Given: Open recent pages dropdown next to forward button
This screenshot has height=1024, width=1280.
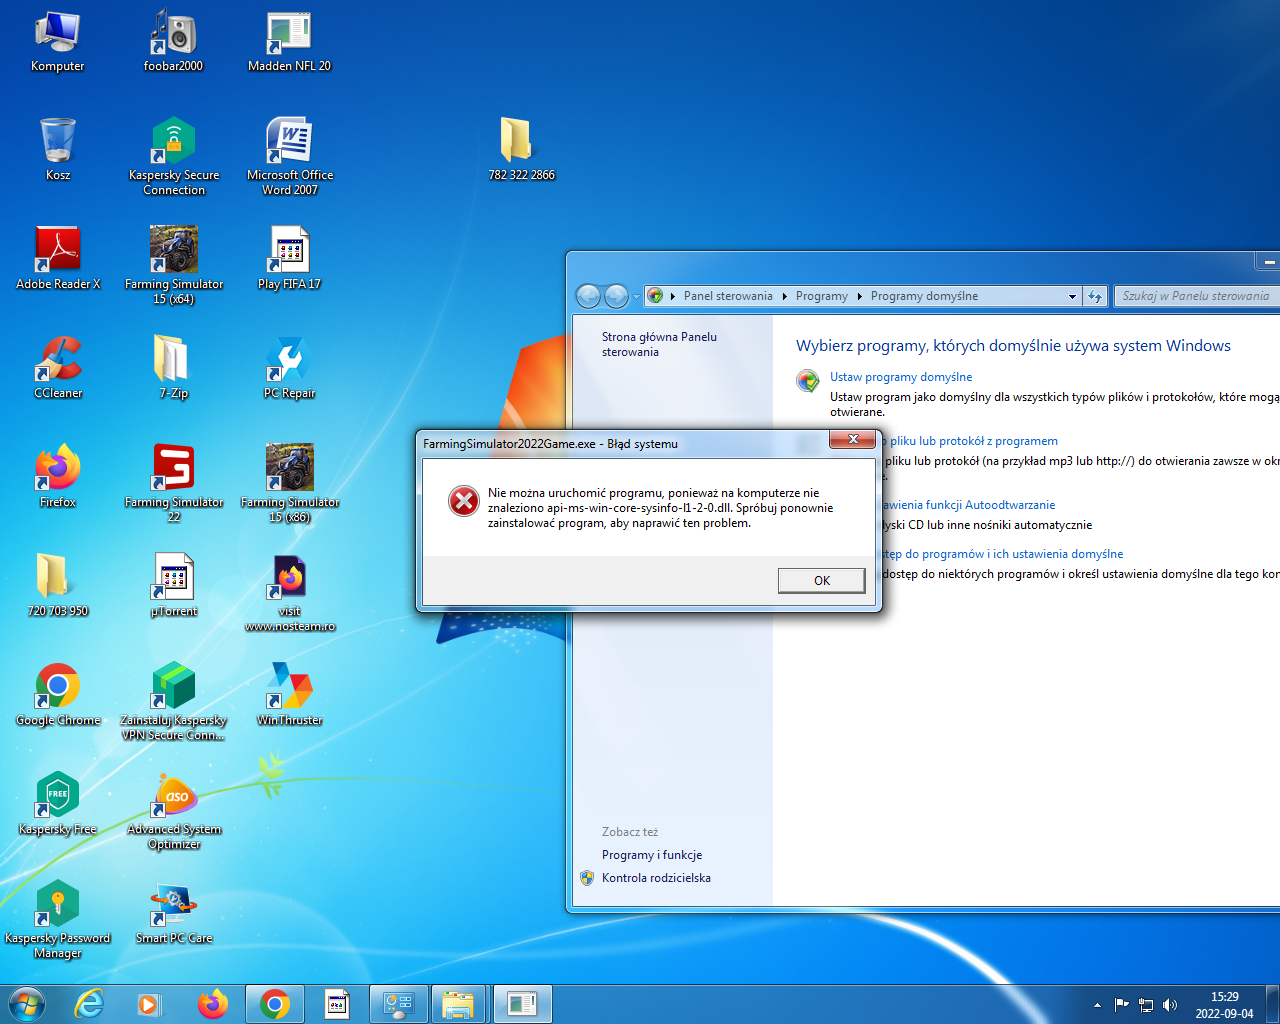Looking at the screenshot, I should [x=636, y=297].
